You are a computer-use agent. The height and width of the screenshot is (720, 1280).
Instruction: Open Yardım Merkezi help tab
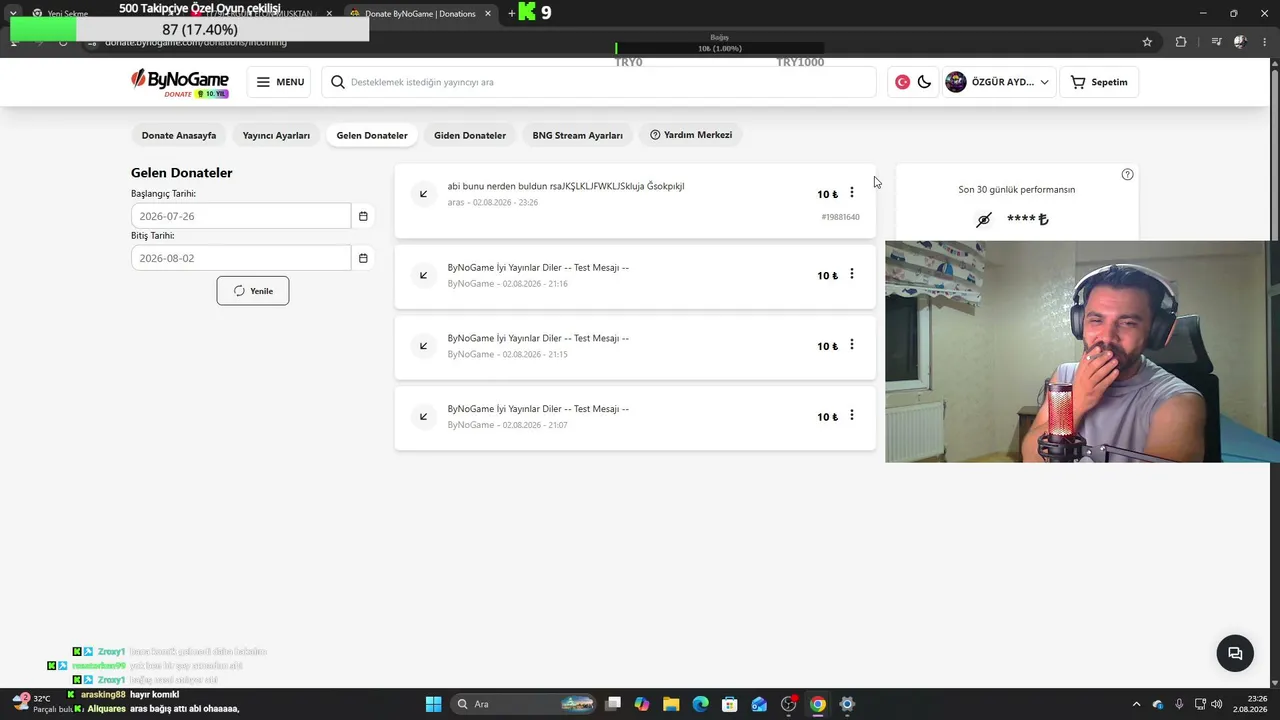691,135
